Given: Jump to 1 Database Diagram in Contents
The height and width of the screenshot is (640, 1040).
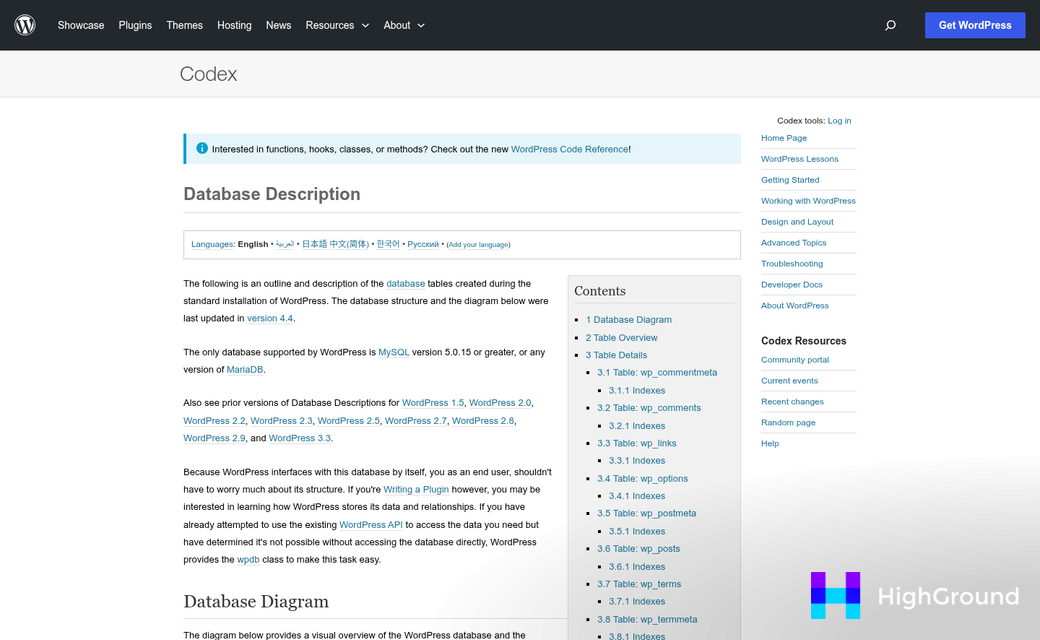Looking at the screenshot, I should pos(629,320).
